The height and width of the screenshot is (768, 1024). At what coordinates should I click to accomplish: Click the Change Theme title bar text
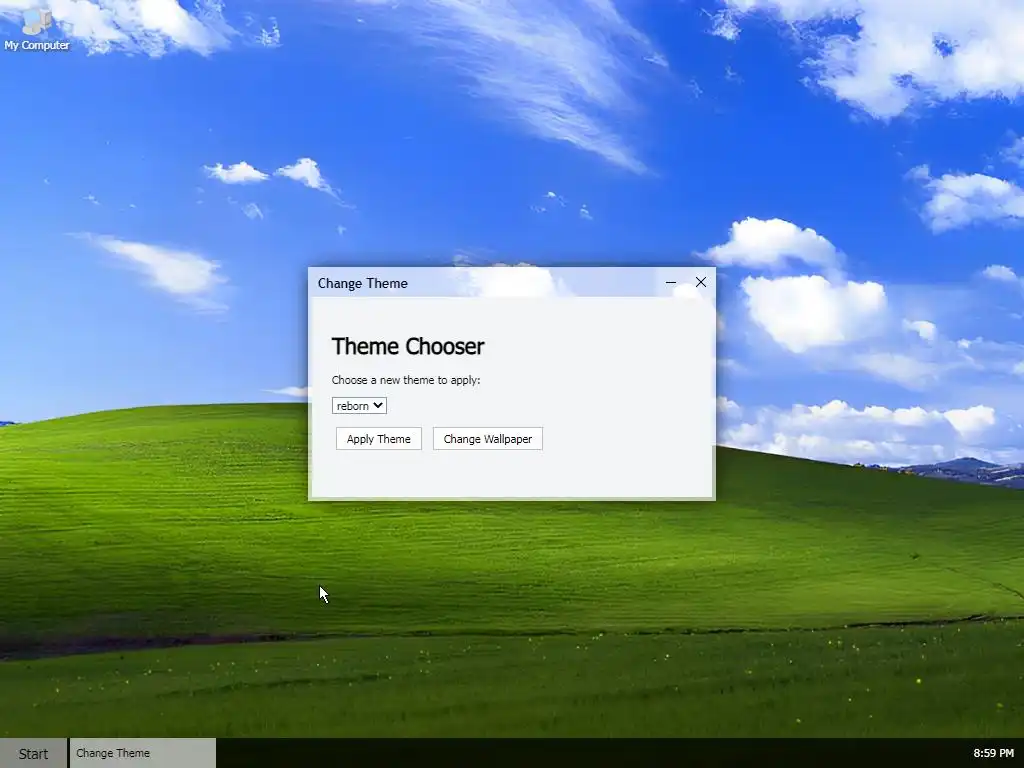[362, 283]
